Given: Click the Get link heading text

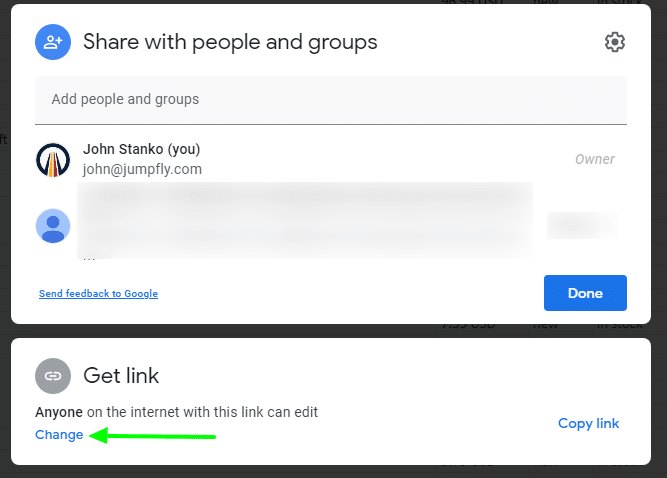Looking at the screenshot, I should click(x=121, y=376).
